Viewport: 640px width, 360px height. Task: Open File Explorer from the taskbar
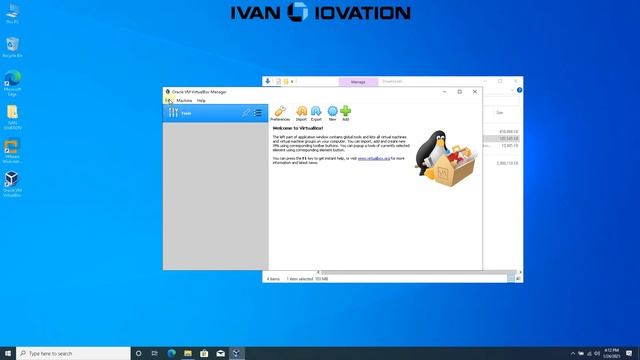click(188, 353)
